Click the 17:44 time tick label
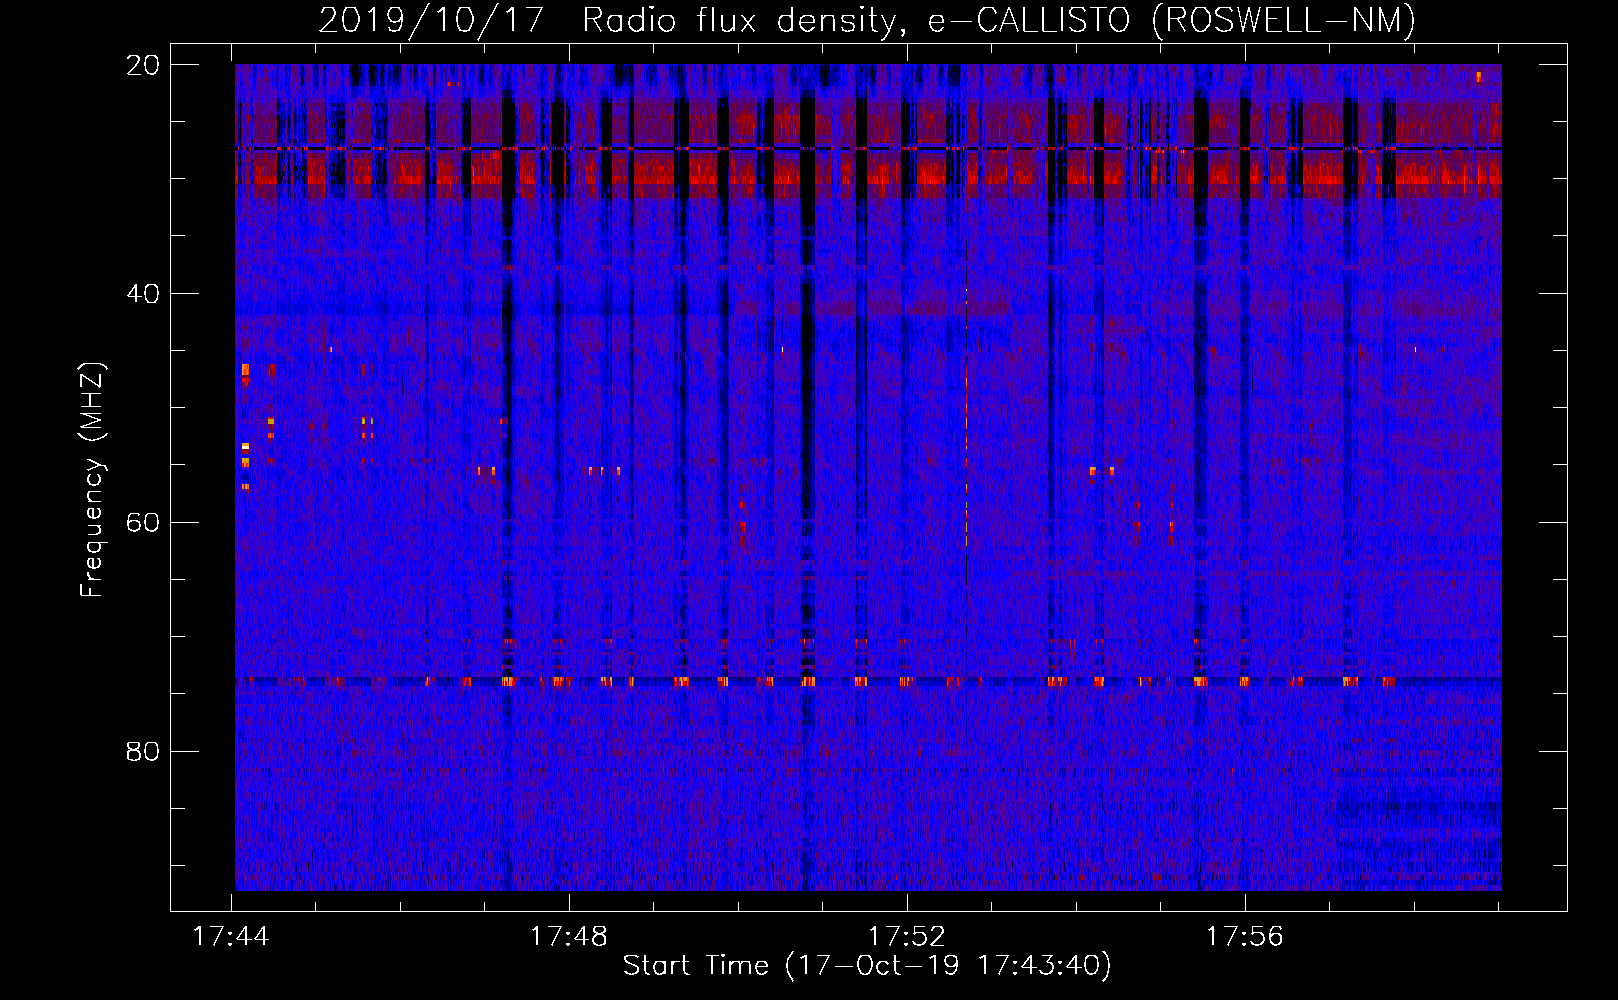This screenshot has width=1618, height=1000. (231, 937)
